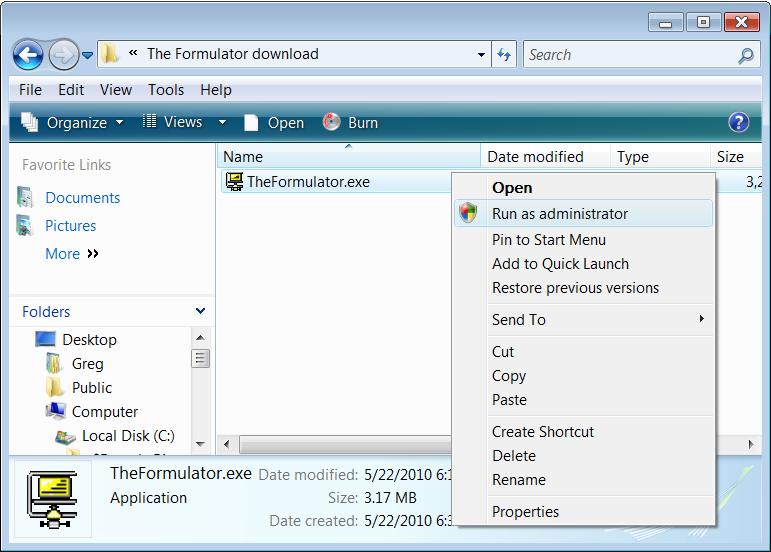
Task: Click the folder tree scroll-down arrow
Action: click(200, 444)
